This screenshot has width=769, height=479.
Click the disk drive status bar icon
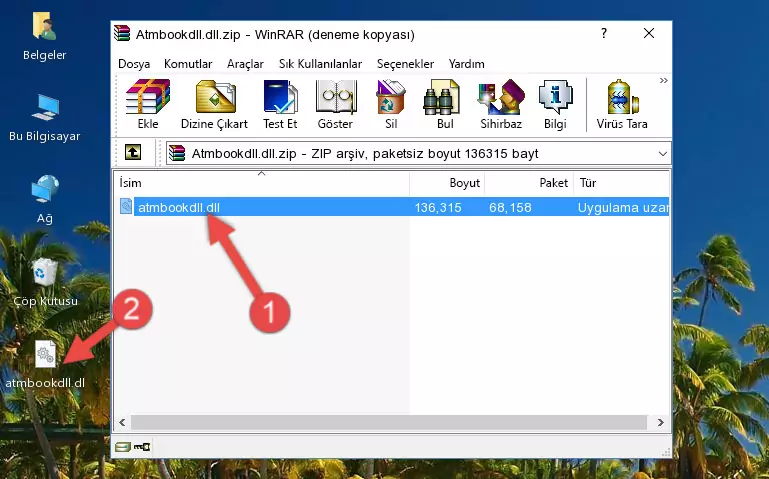pos(123,446)
